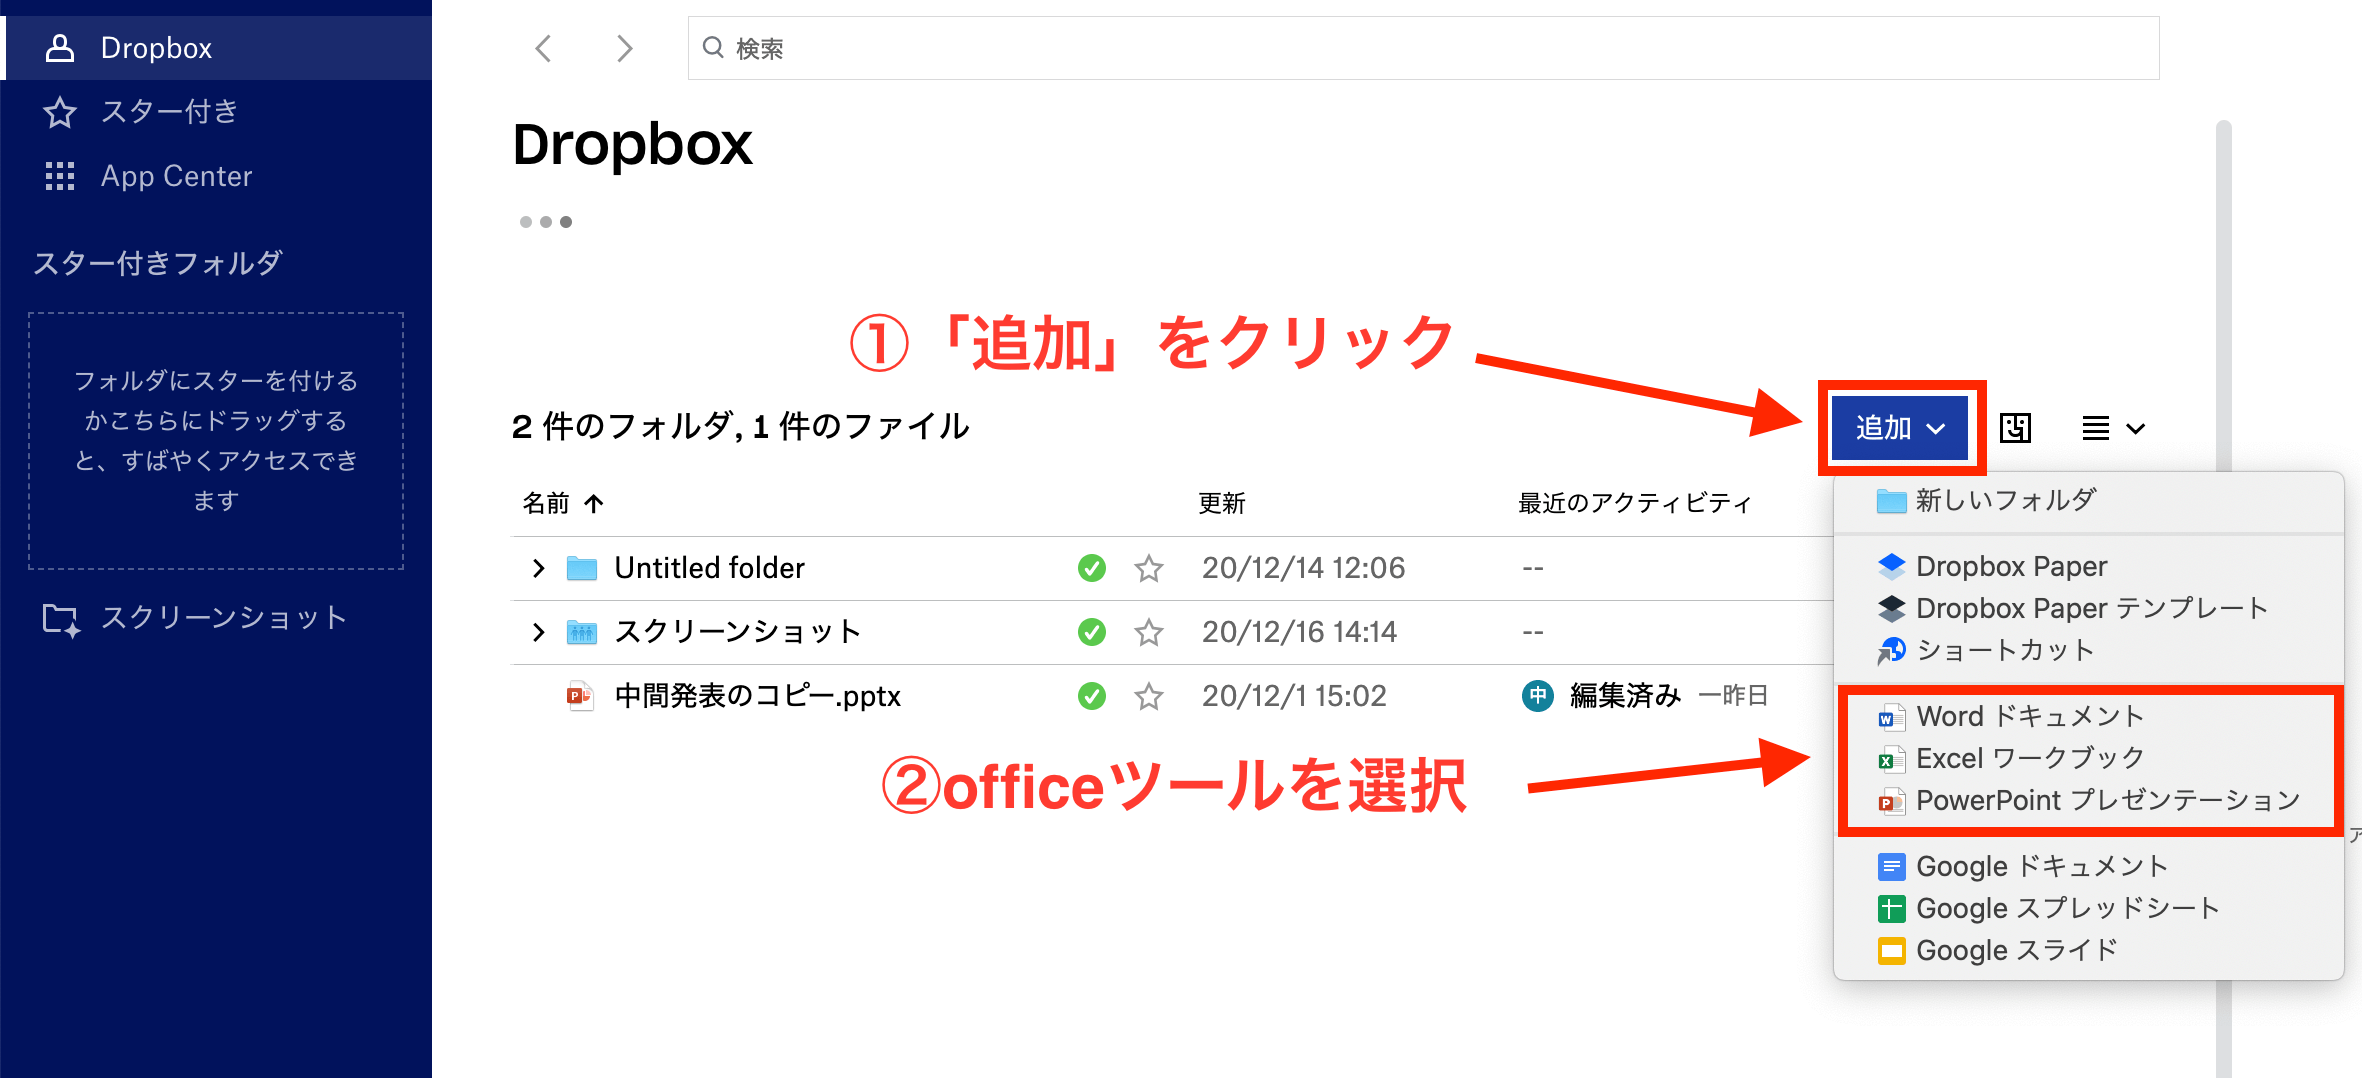Expand the スクリーンショット folder row
Image resolution: width=2362 pixels, height=1078 pixels.
[x=538, y=631]
